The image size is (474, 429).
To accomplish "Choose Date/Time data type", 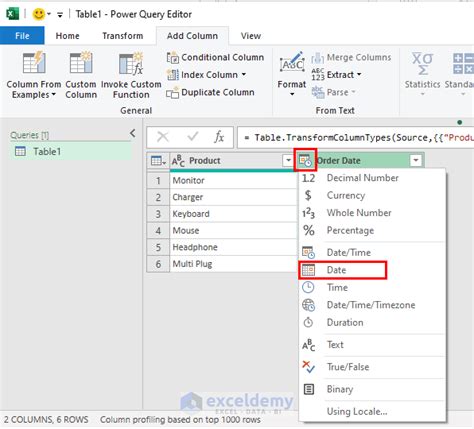I will [x=372, y=252].
